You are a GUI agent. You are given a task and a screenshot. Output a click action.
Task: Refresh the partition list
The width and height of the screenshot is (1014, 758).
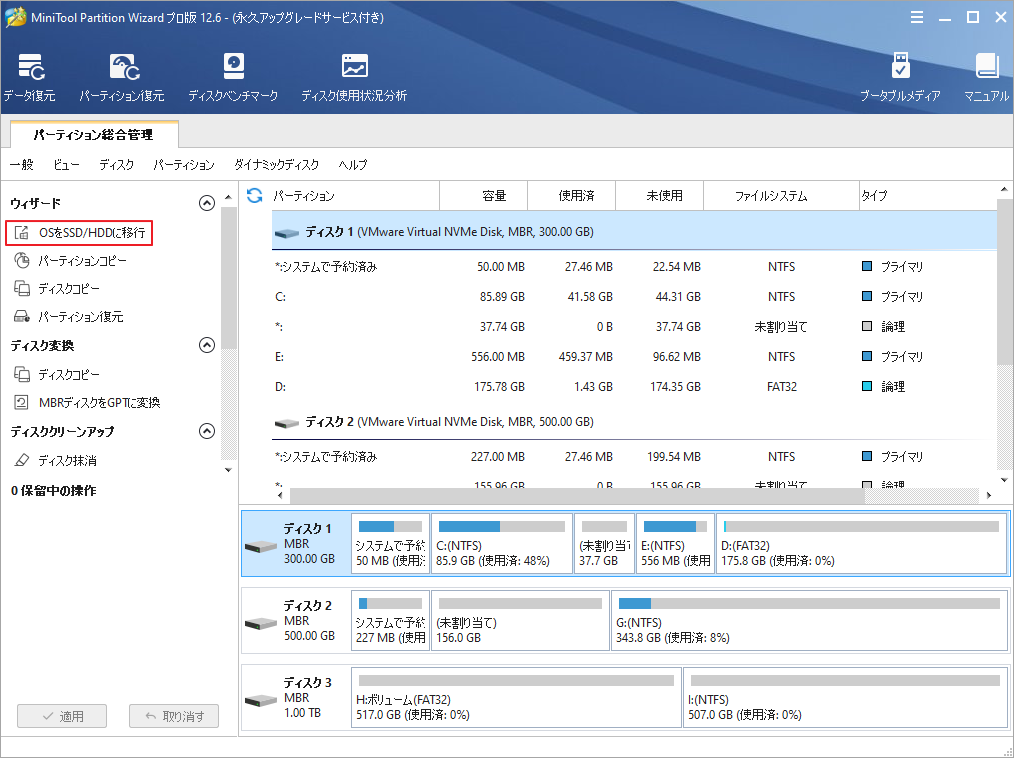[x=256, y=196]
